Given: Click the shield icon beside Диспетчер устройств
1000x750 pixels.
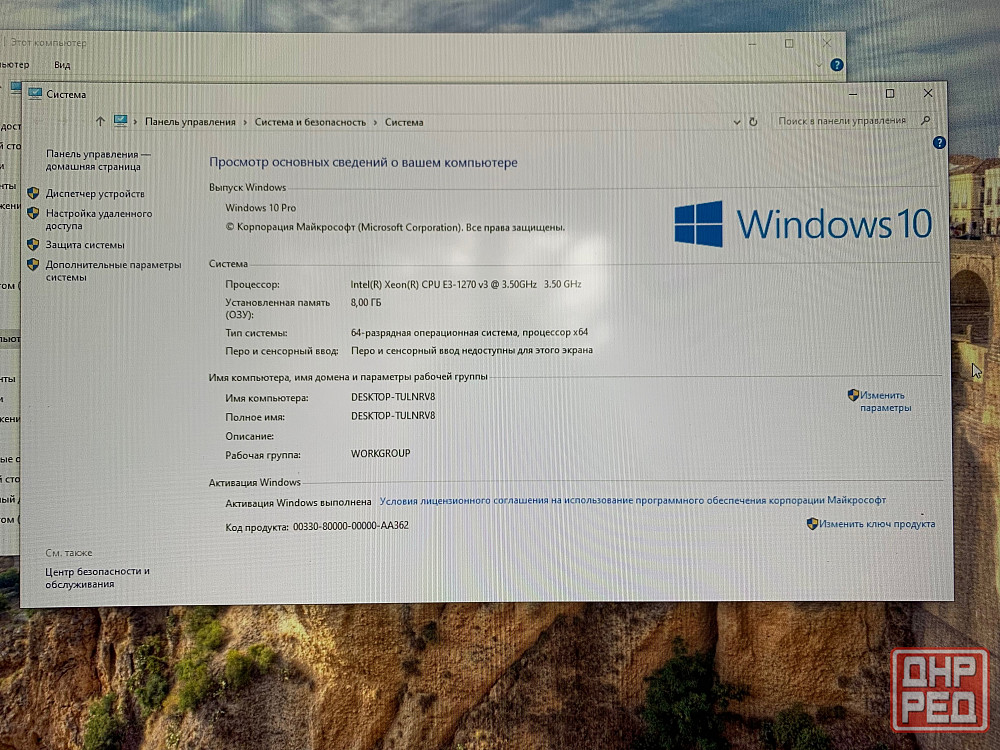Looking at the screenshot, I should [x=33, y=193].
